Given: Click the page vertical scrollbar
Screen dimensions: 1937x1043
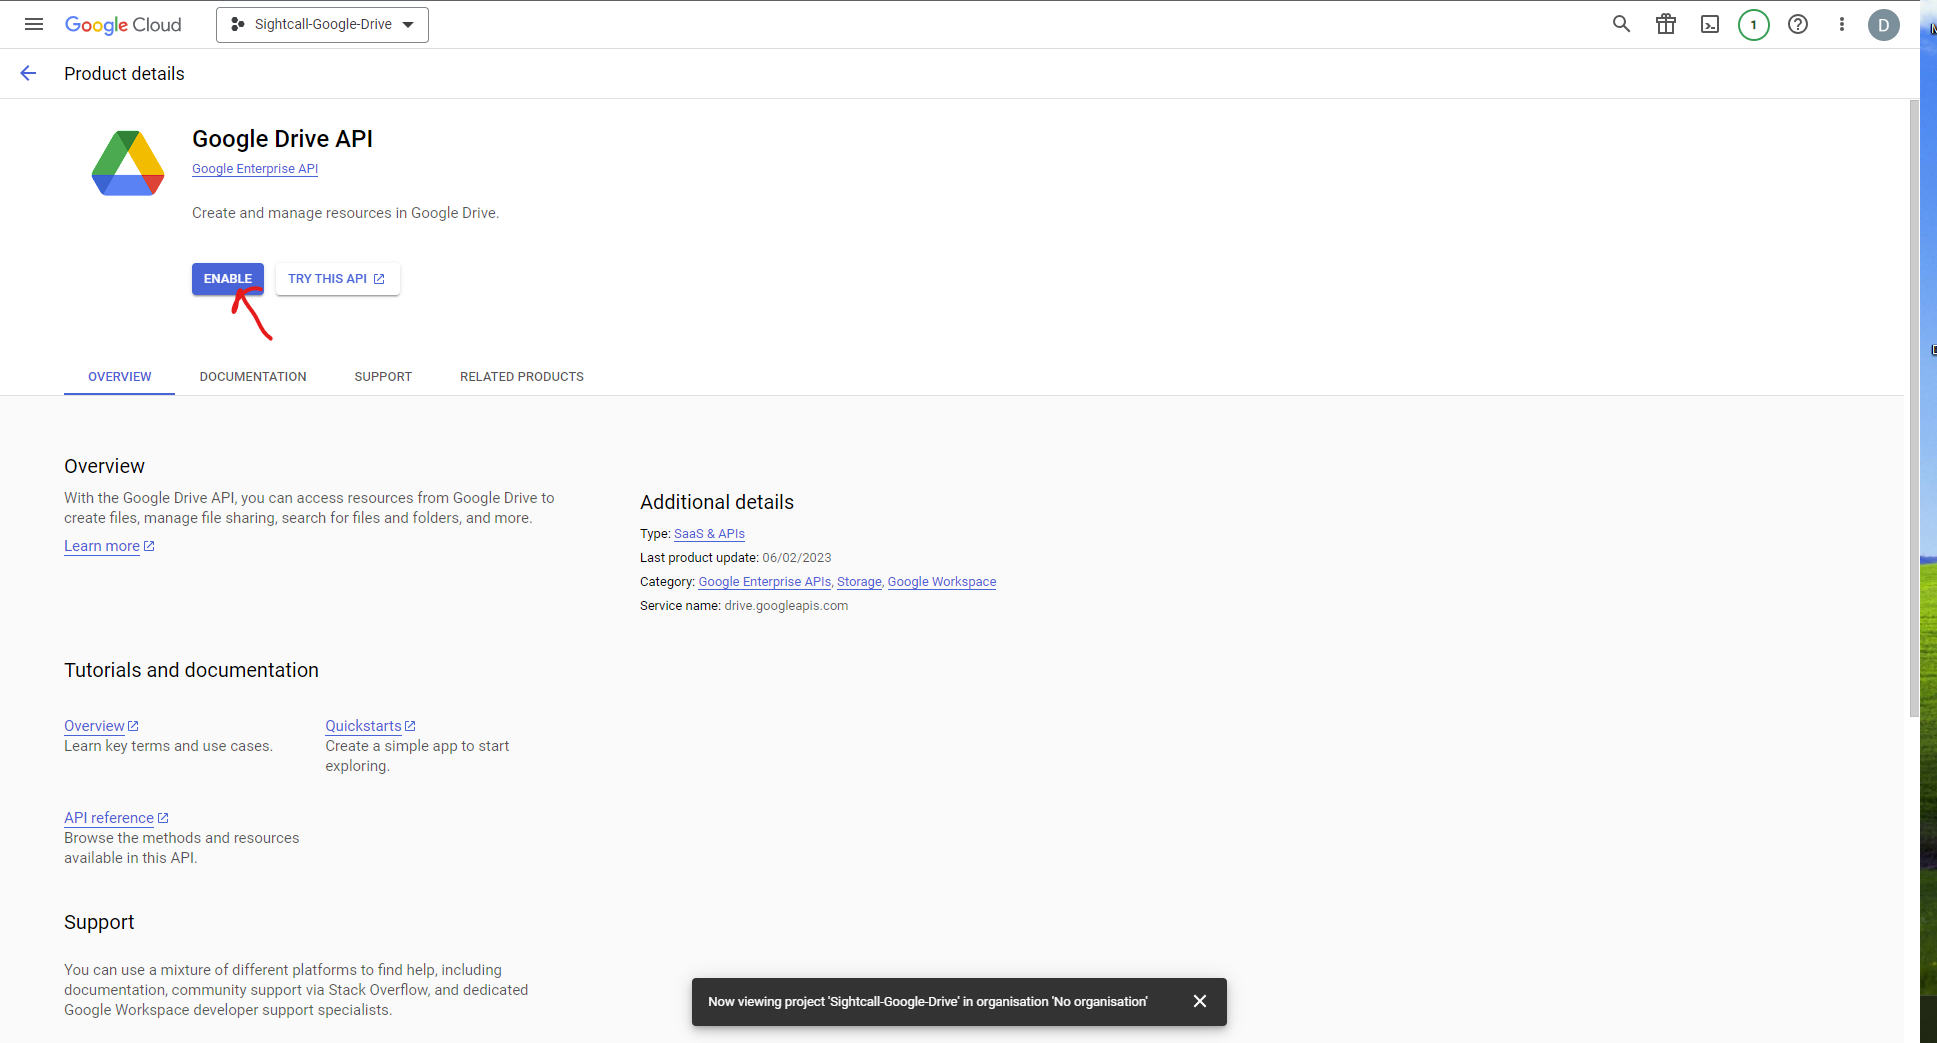Looking at the screenshot, I should click(1914, 408).
